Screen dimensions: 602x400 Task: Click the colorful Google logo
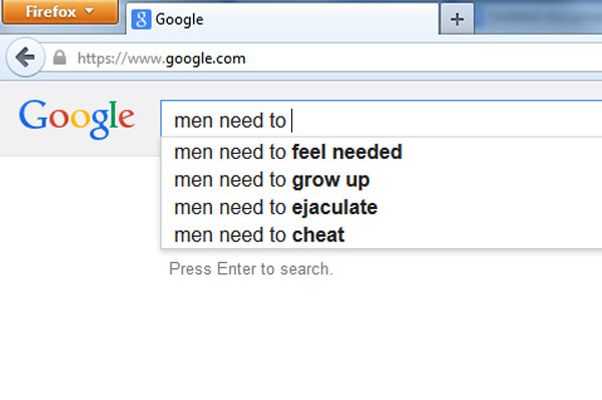tap(77, 119)
